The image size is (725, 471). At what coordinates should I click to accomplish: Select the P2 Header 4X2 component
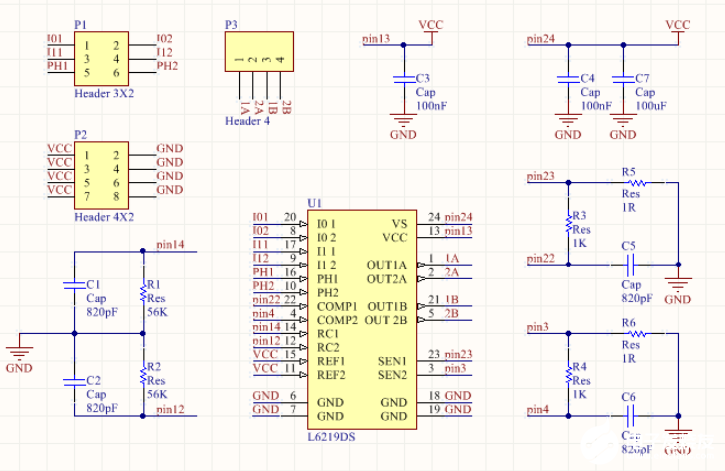pyautogui.click(x=101, y=176)
